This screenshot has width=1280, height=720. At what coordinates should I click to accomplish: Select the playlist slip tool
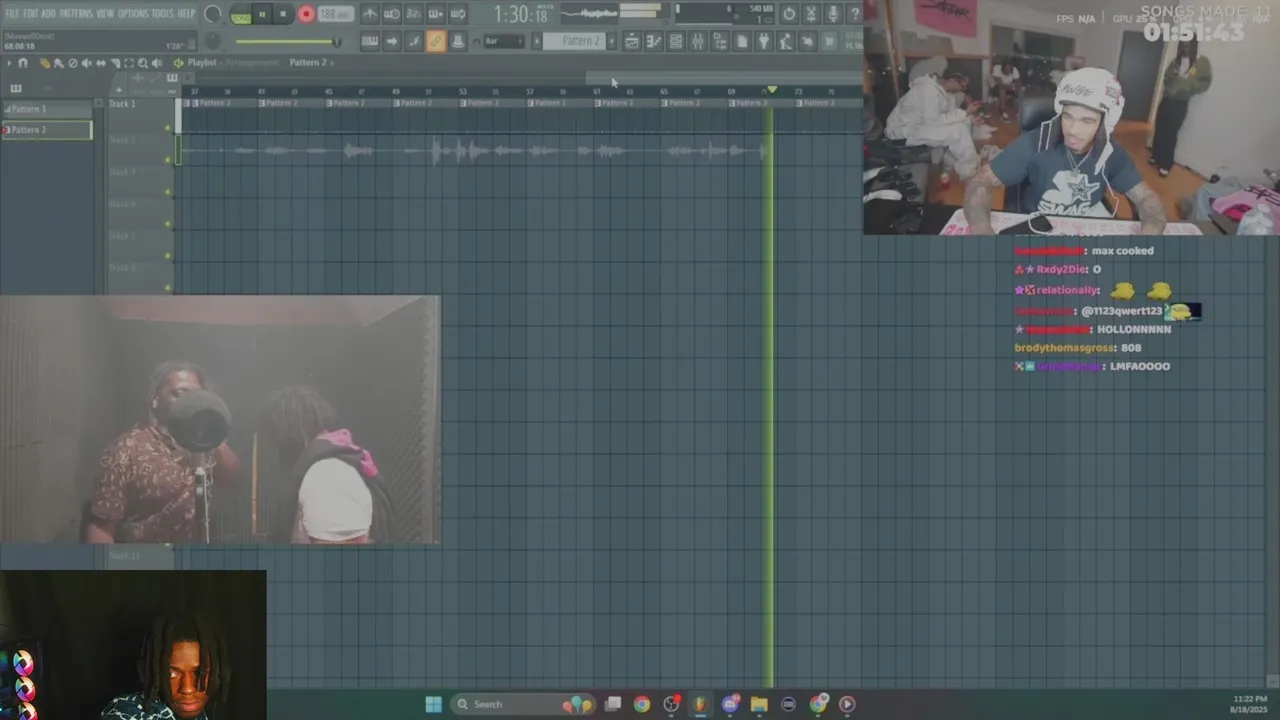pos(101,63)
